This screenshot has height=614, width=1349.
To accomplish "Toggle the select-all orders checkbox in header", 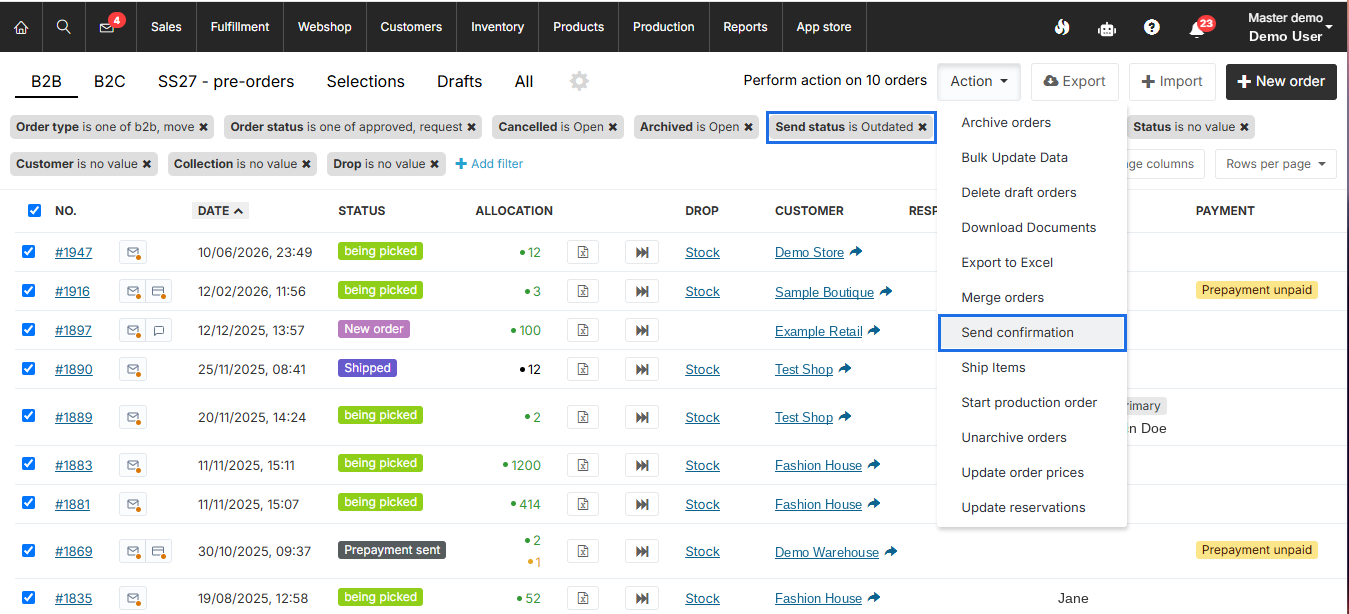I will pos(35,211).
